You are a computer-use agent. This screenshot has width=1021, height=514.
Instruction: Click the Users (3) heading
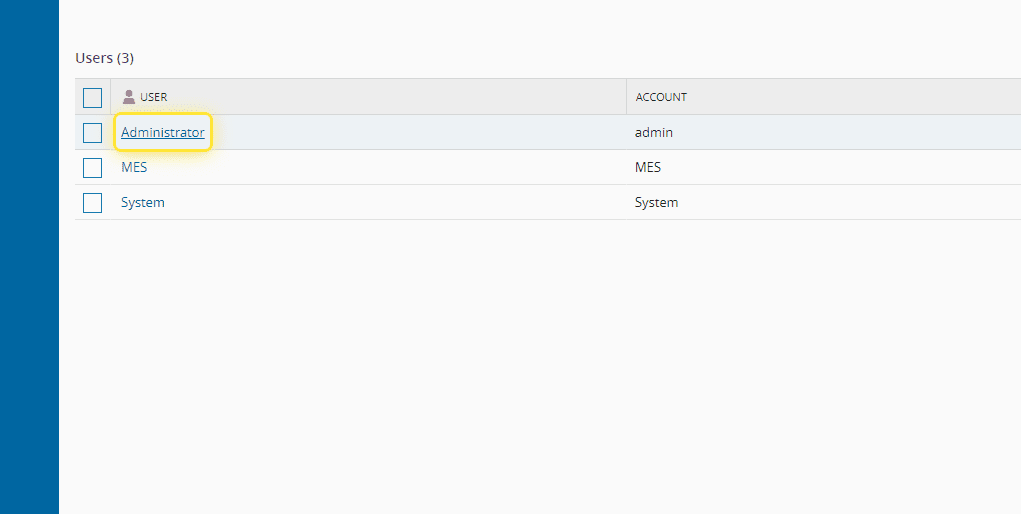pyautogui.click(x=105, y=58)
